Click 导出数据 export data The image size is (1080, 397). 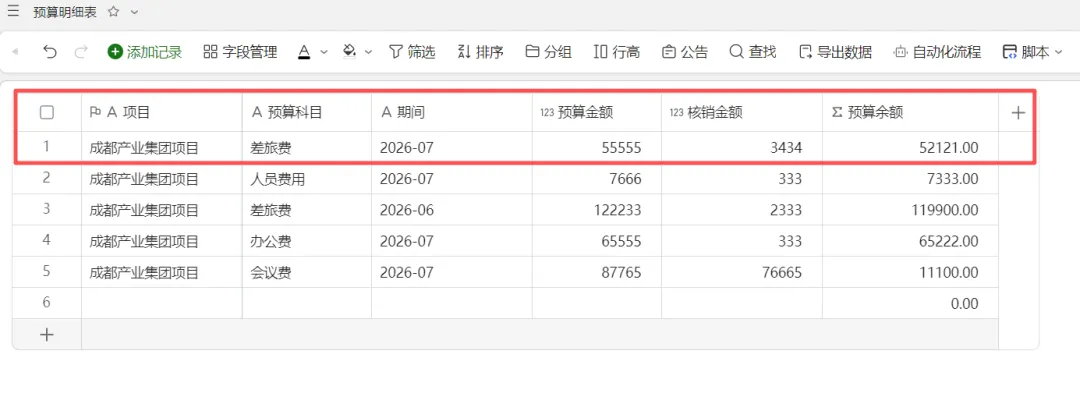click(835, 52)
